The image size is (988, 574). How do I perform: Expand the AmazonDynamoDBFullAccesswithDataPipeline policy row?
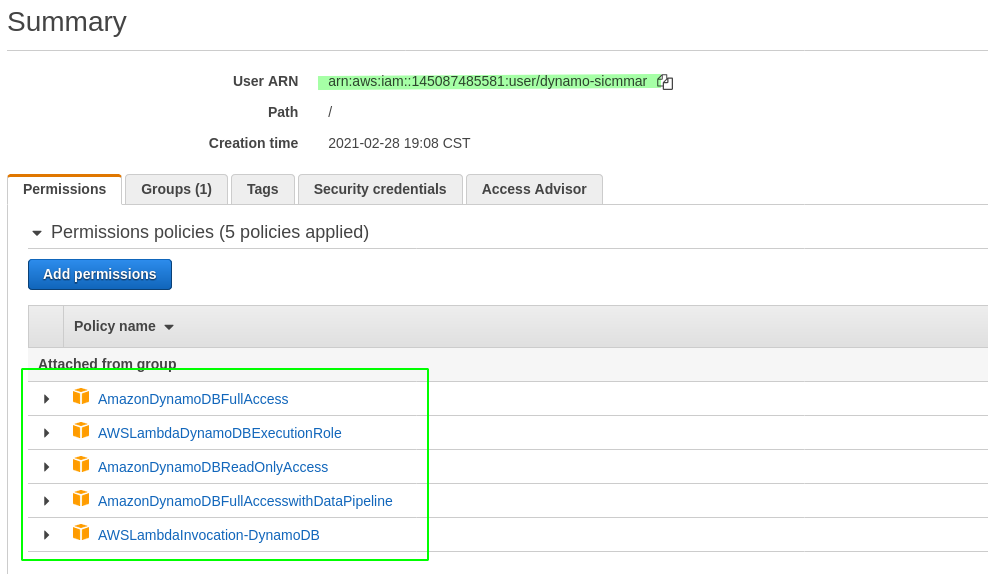[47, 501]
